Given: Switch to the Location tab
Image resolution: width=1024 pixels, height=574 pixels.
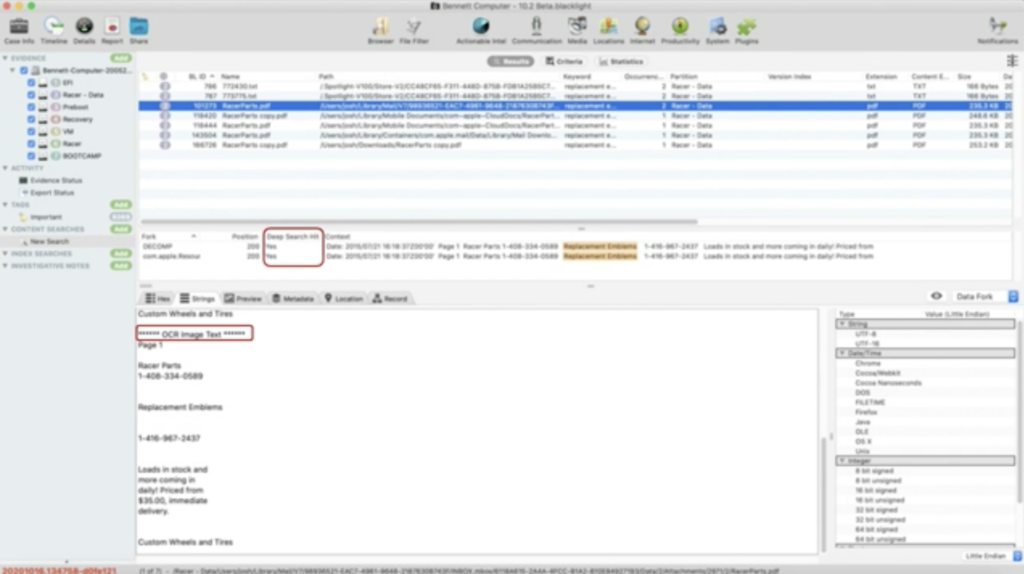Looking at the screenshot, I should click(x=344, y=298).
